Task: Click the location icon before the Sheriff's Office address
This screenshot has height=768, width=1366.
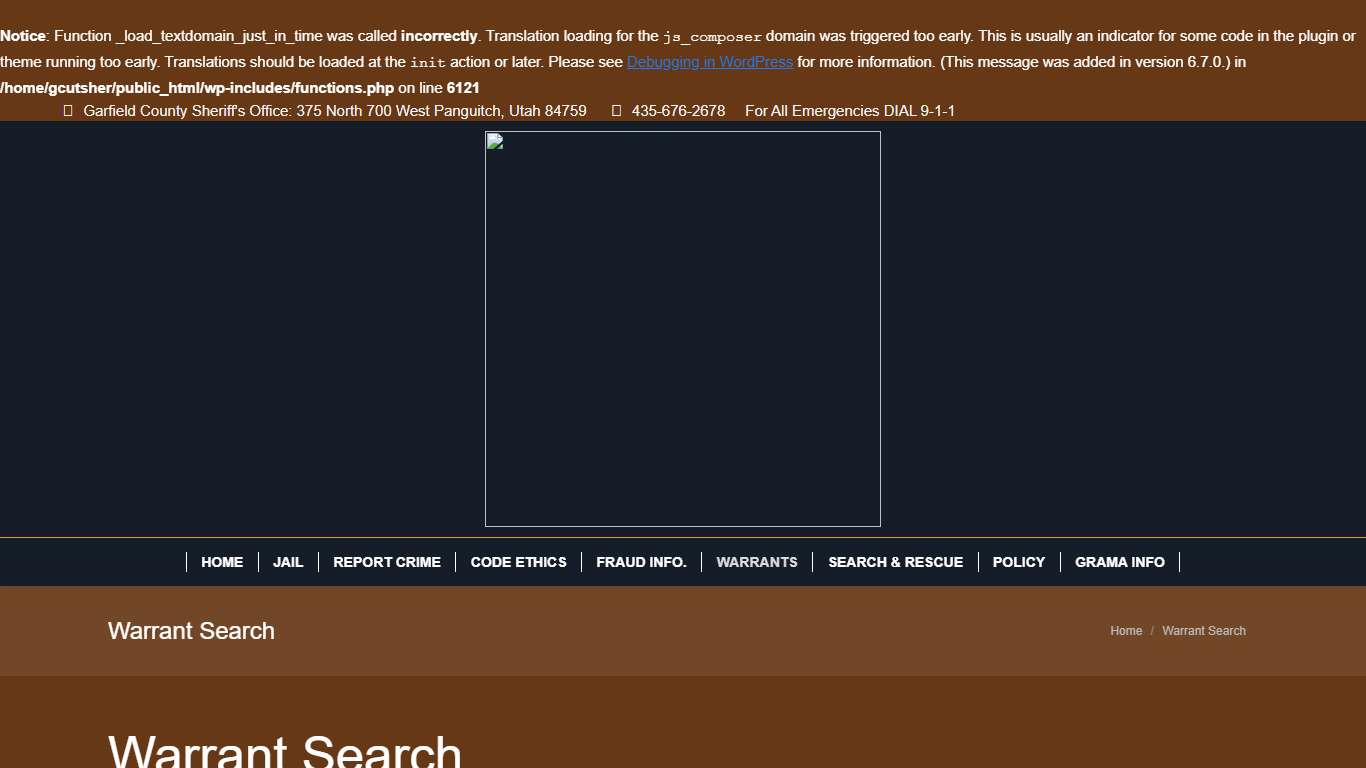Action: coord(68,111)
